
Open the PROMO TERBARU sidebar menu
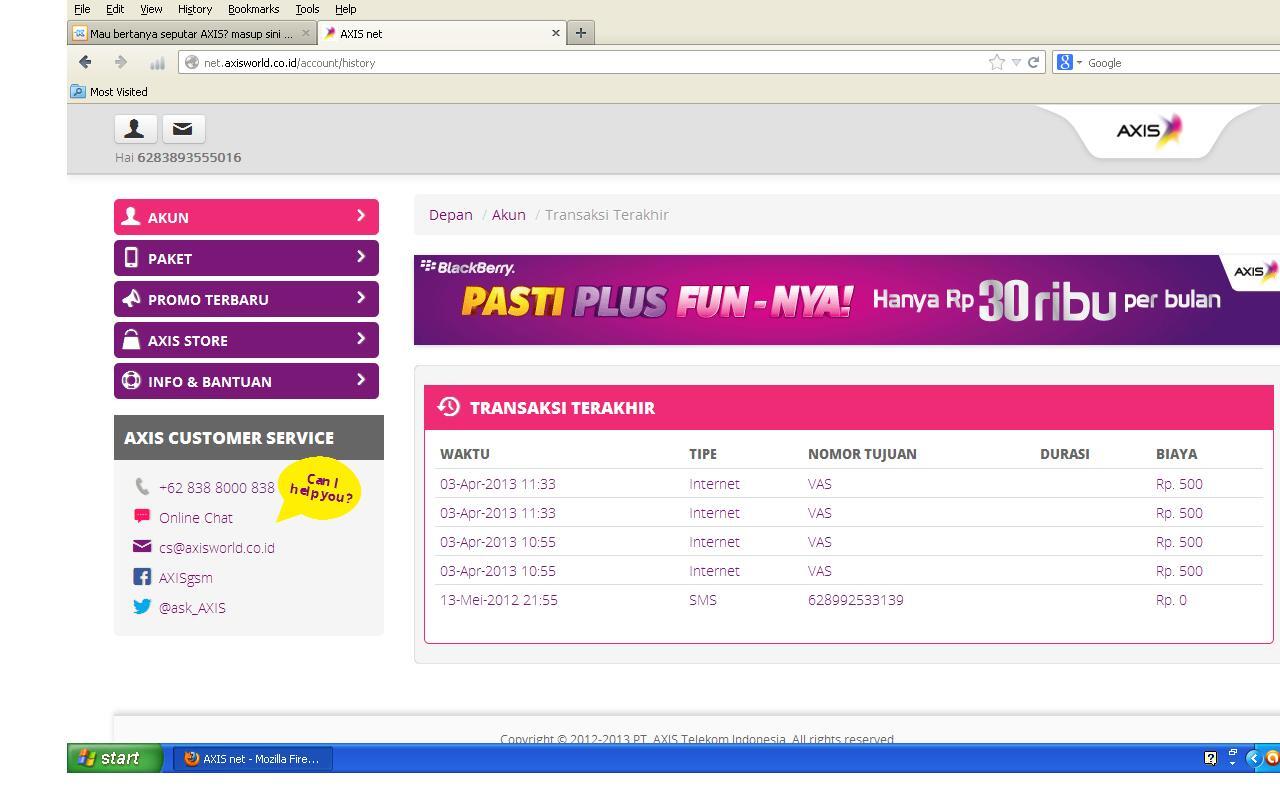(x=246, y=299)
